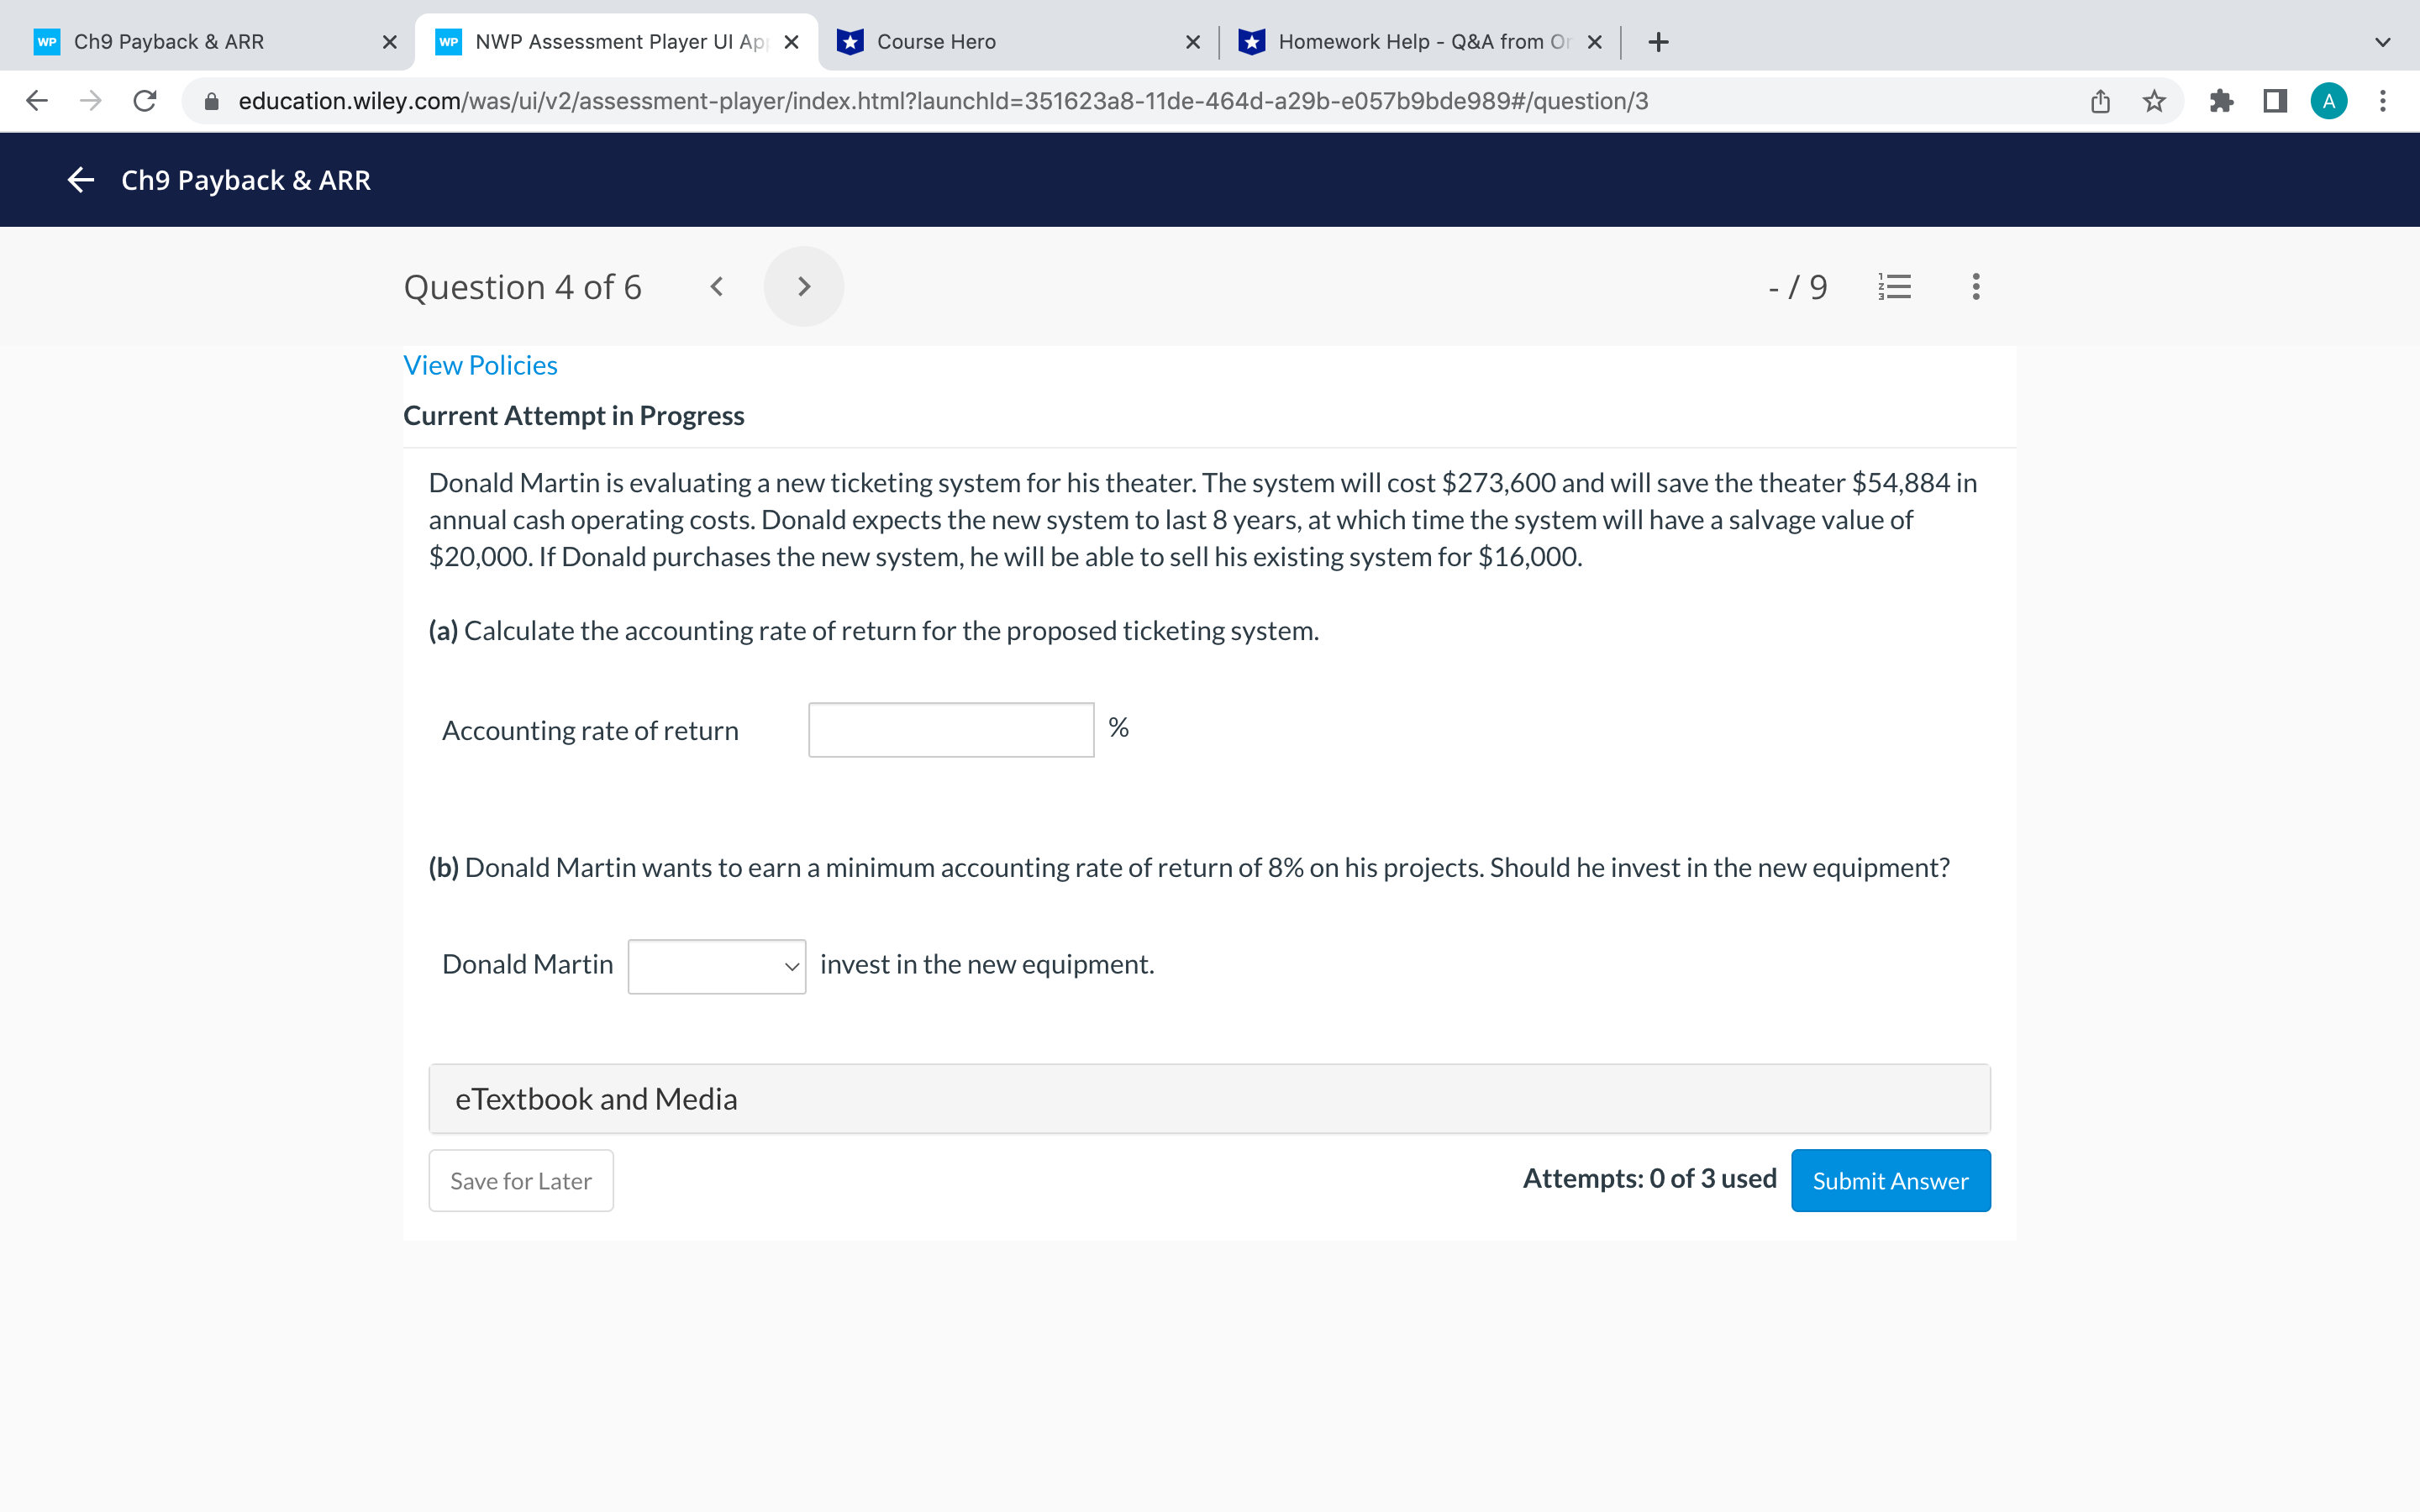Click the Save for Later button

[x=520, y=1181]
